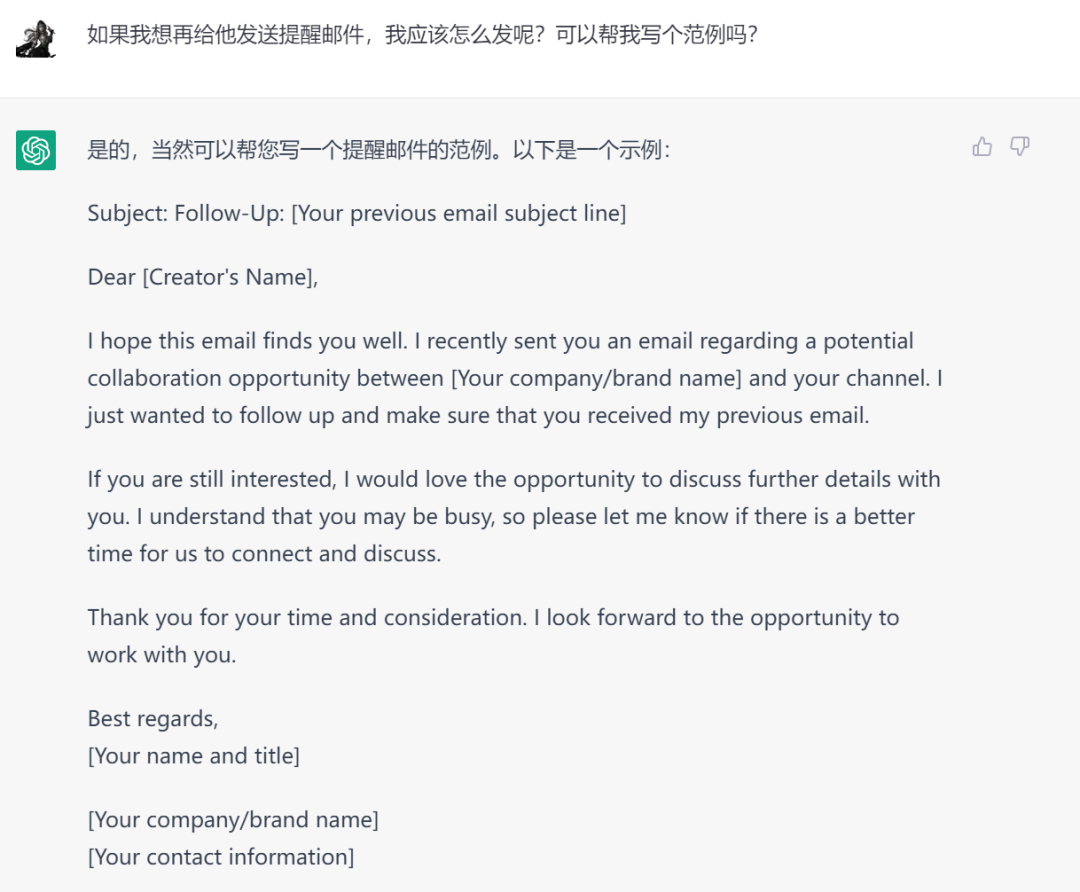The width and height of the screenshot is (1080, 892).
Task: Click the '[Your previous email subject line]' placeholder
Action: 459,214
